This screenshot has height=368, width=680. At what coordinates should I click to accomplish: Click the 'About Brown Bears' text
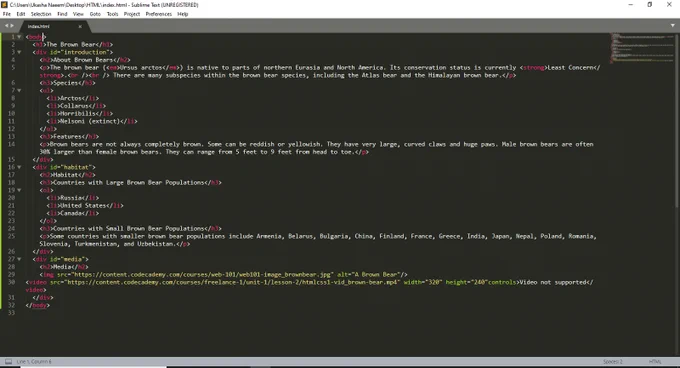pyautogui.click(x=82, y=60)
